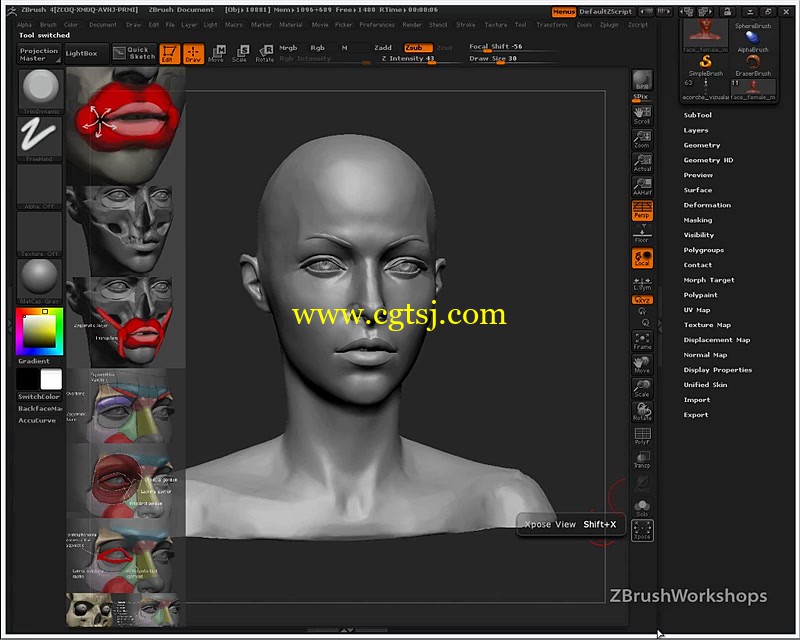
Task: Open the TrimDynamic brush selector
Action: coord(39,92)
